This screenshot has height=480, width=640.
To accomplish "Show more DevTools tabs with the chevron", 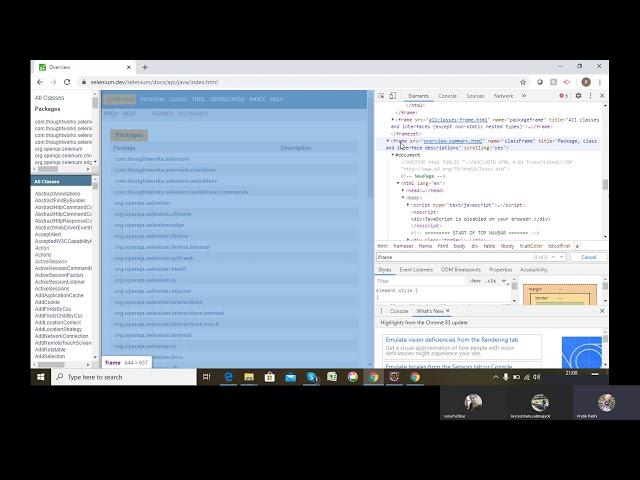I will (524, 96).
